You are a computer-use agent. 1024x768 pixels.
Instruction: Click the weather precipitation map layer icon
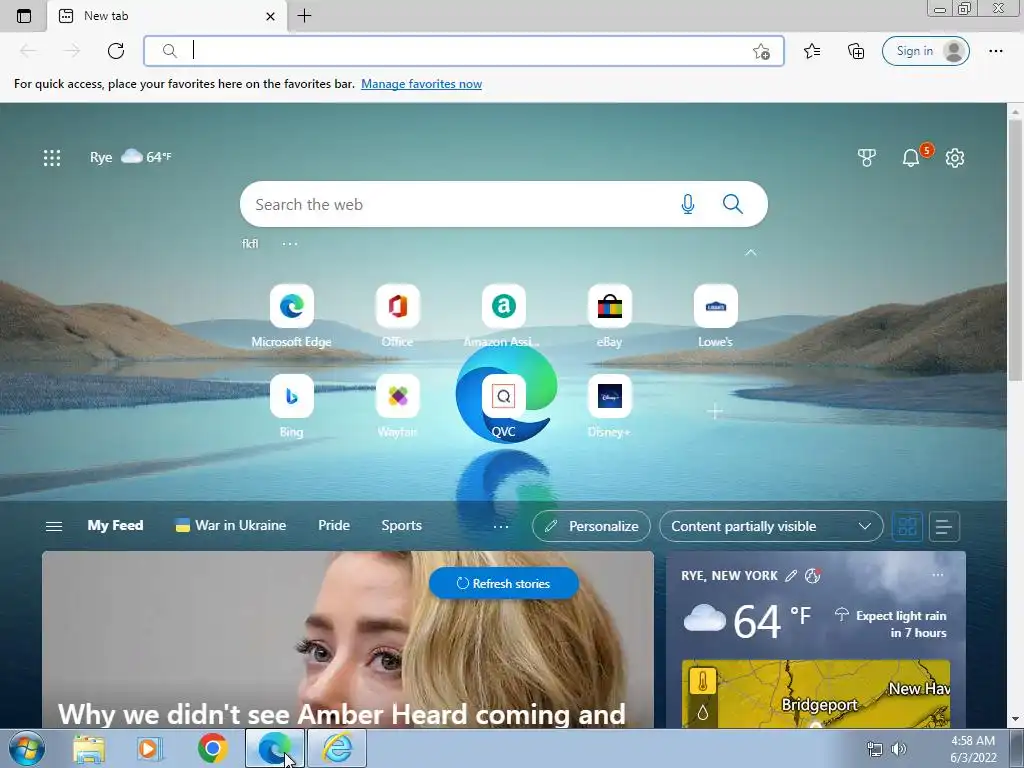(703, 712)
